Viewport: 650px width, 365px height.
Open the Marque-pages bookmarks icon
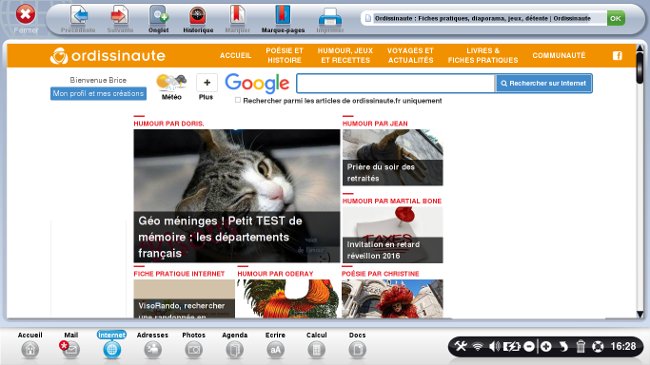[x=283, y=19]
